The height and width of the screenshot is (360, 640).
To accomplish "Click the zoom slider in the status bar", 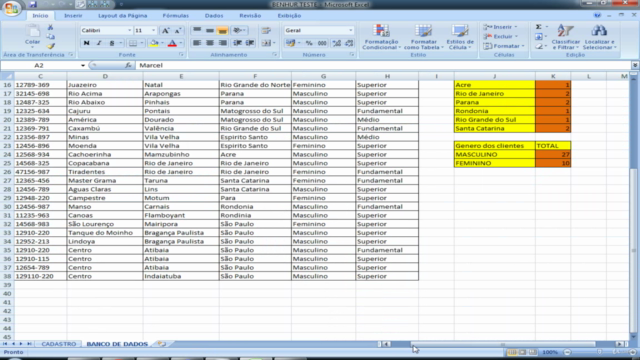I will [x=599, y=352].
